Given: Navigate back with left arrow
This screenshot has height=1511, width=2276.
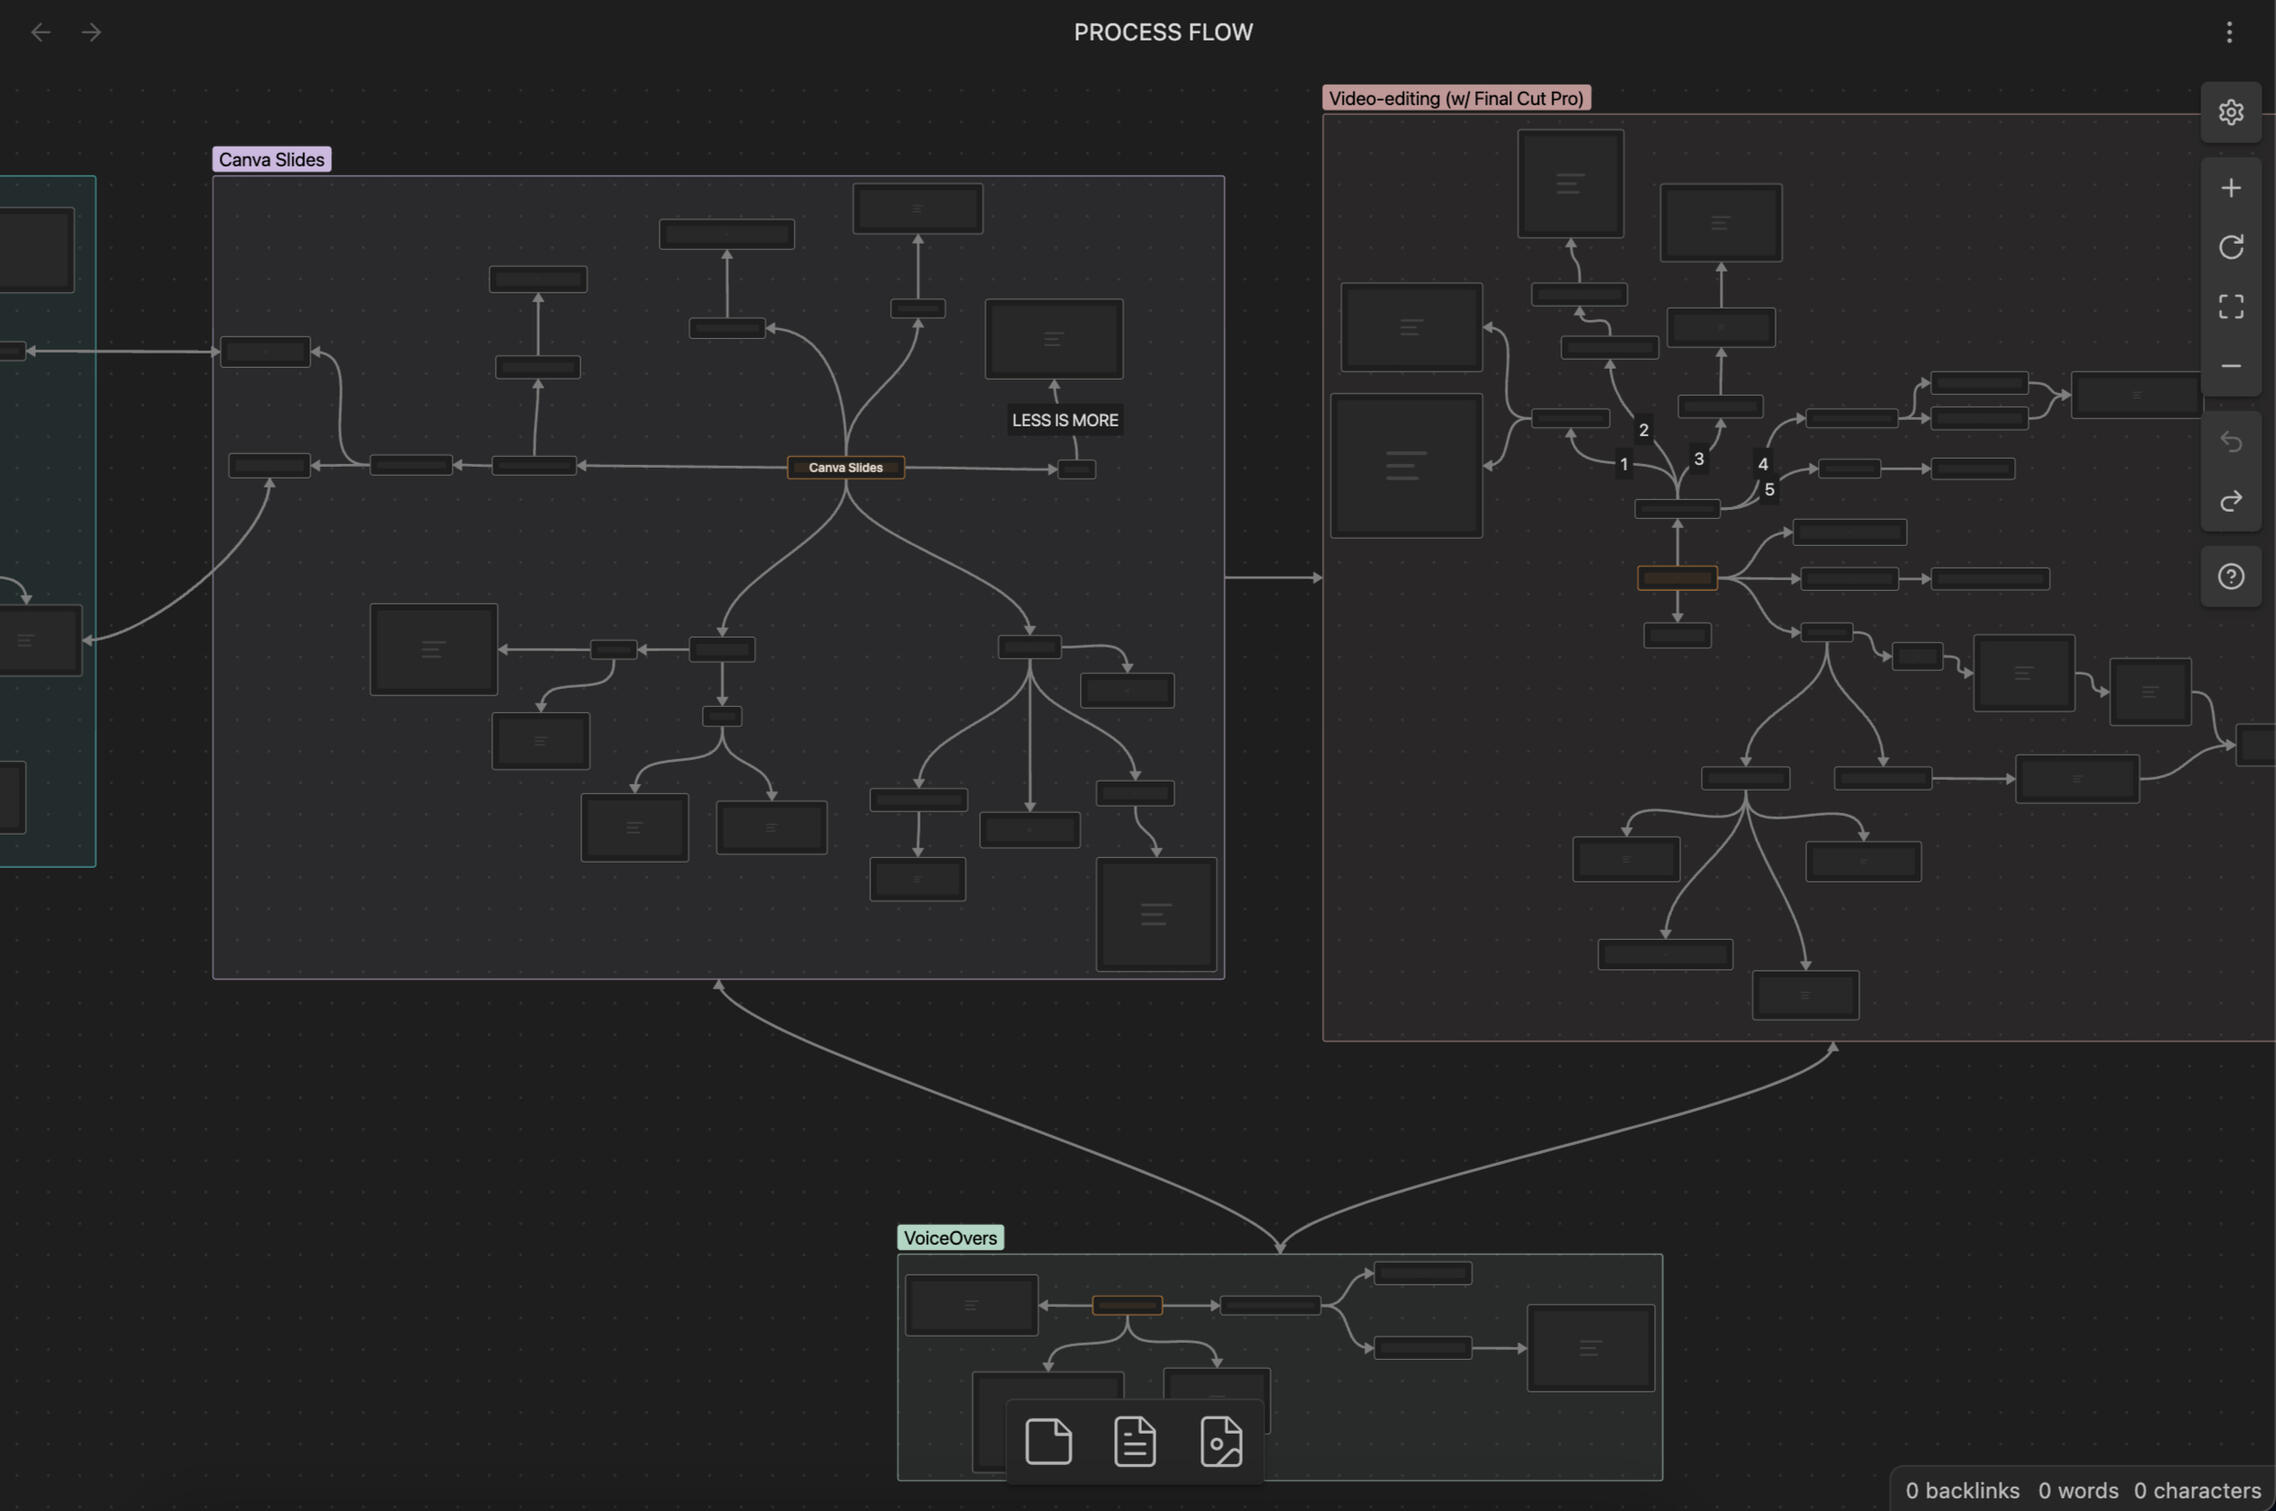Looking at the screenshot, I should point(40,32).
